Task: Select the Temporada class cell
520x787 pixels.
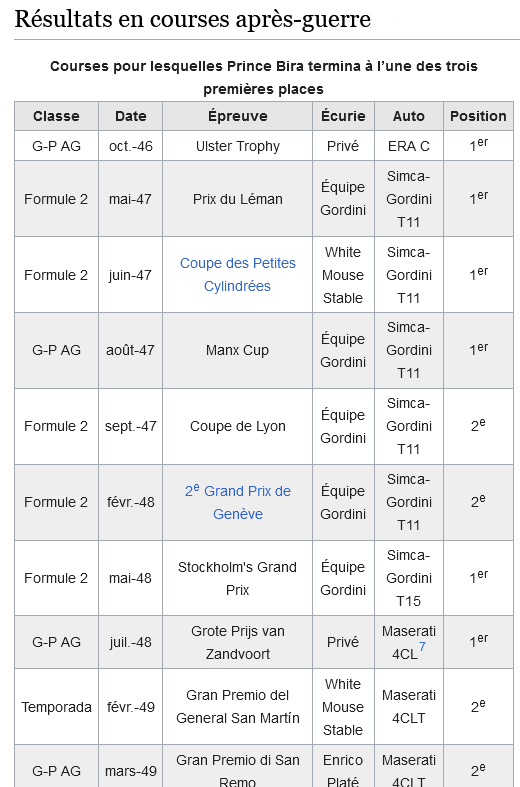Action: [x=56, y=707]
